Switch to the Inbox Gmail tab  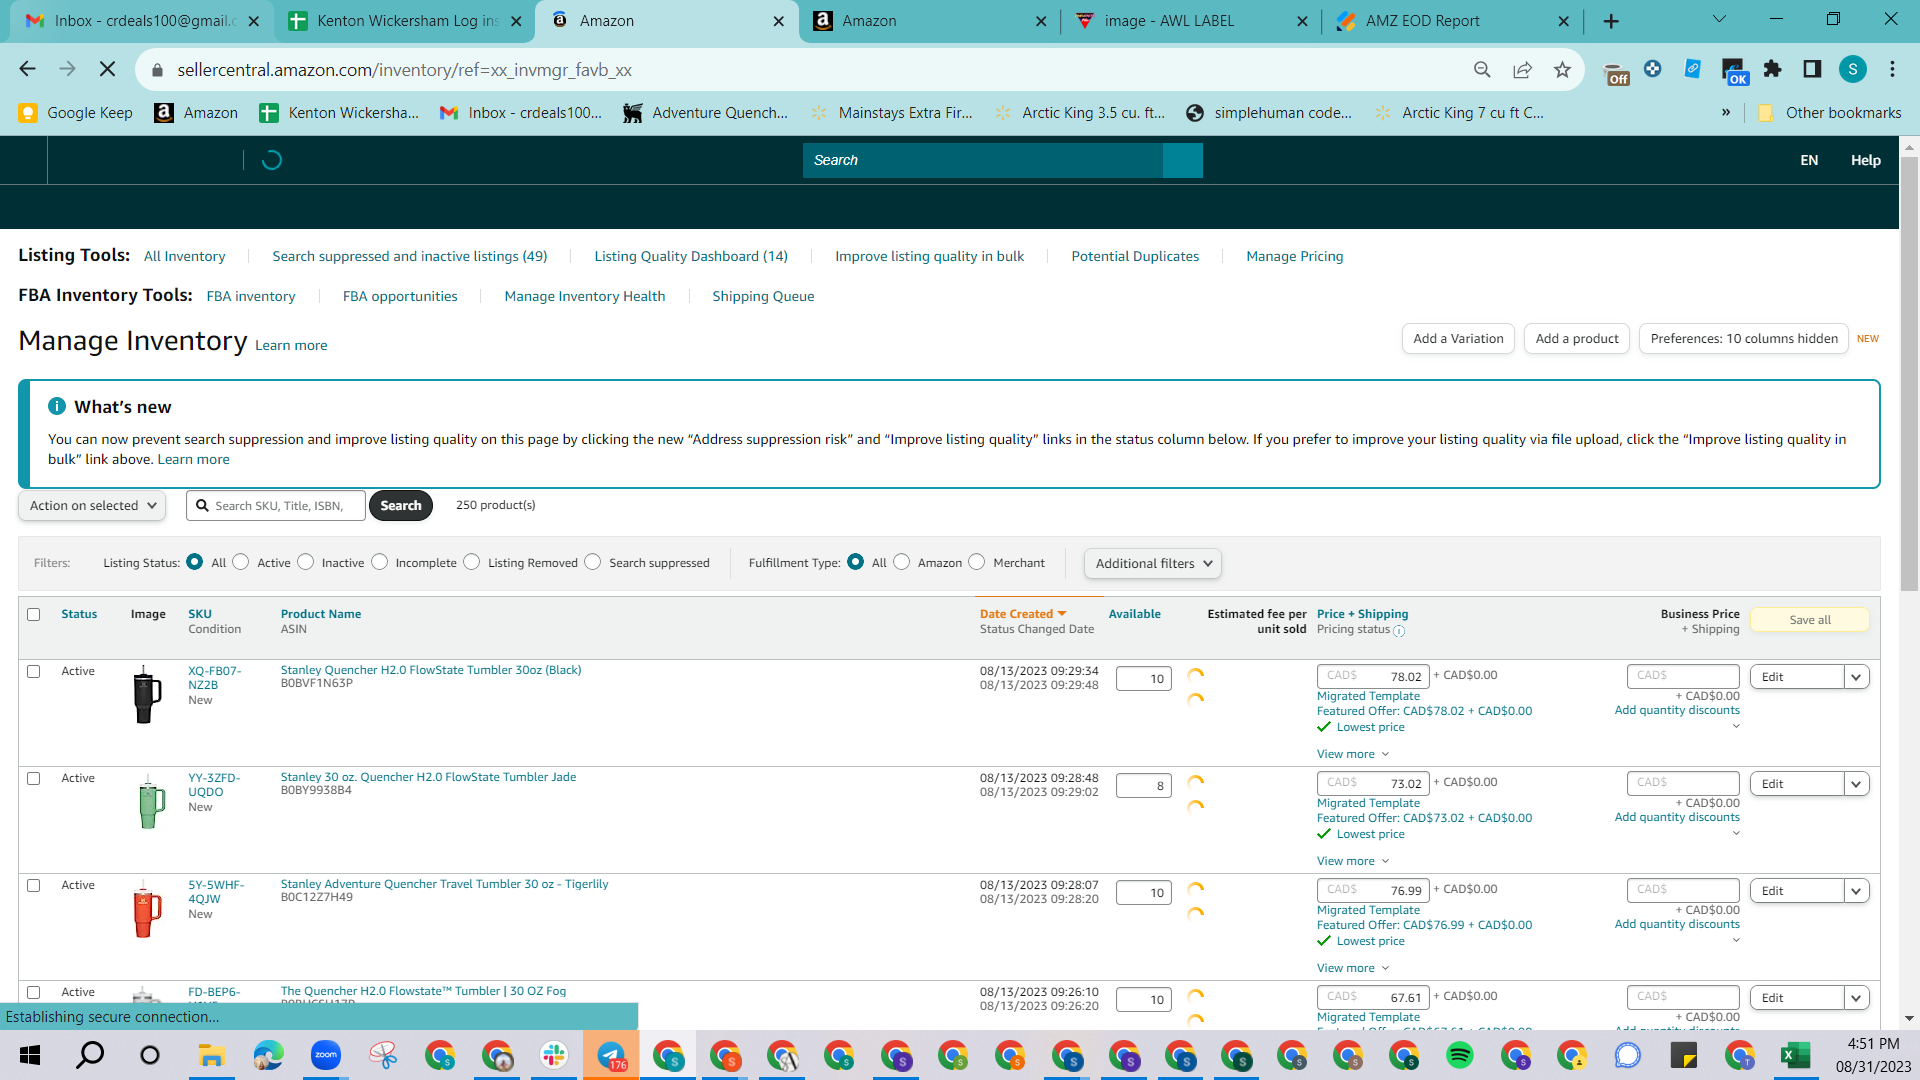tap(140, 21)
